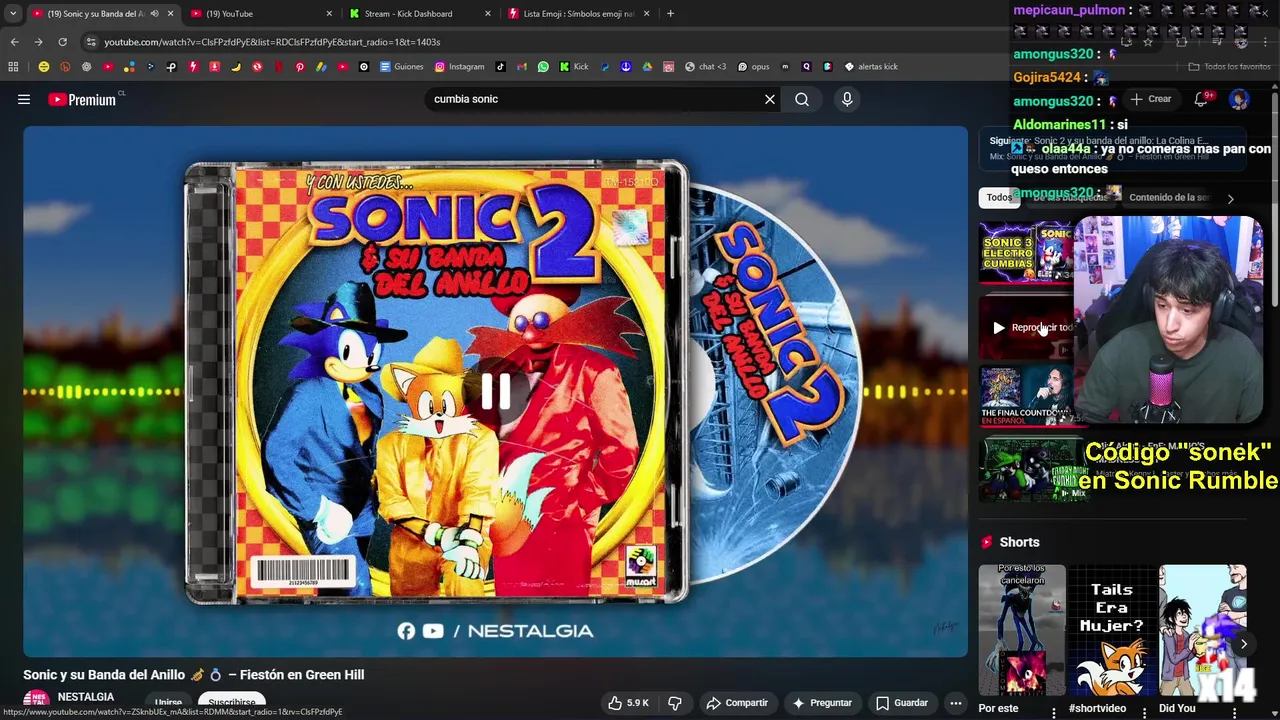Screen dimensions: 1280x720
Task: Open a new browser tab
Action: [670, 14]
